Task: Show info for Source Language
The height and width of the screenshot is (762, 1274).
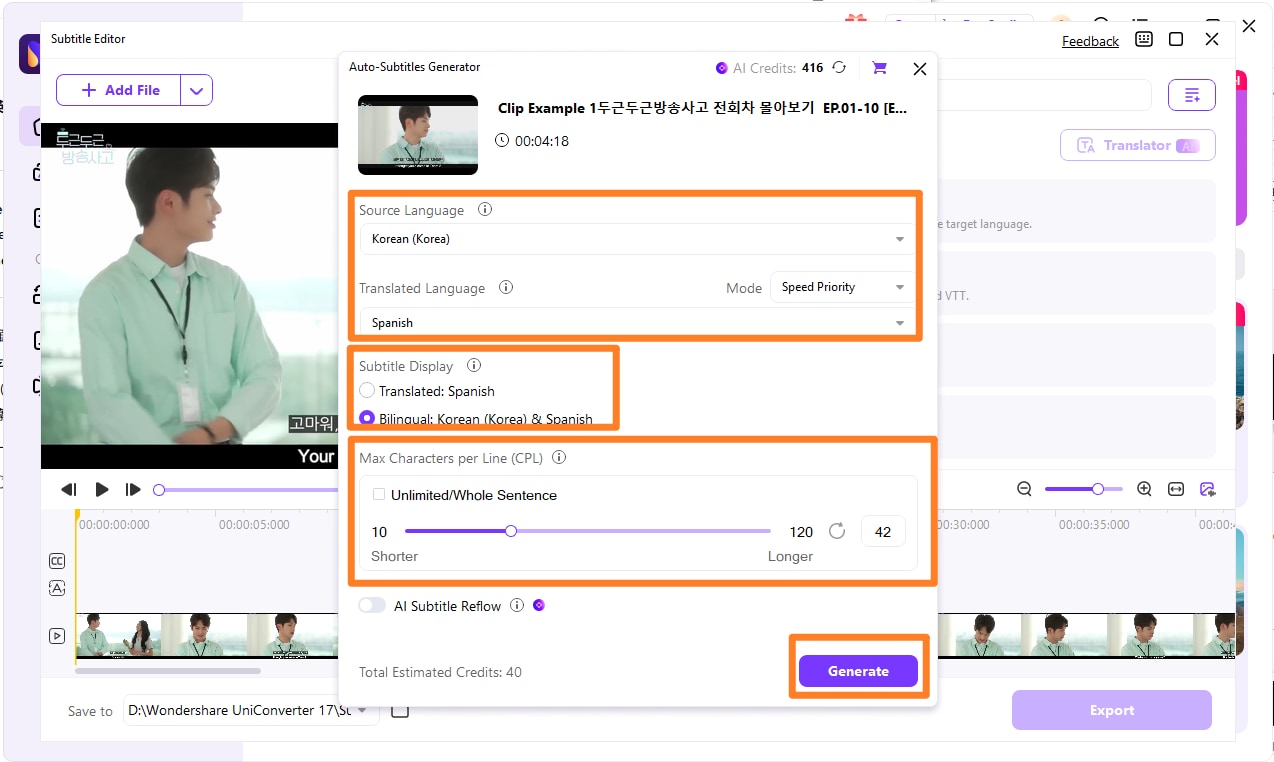Action: pyautogui.click(x=485, y=210)
